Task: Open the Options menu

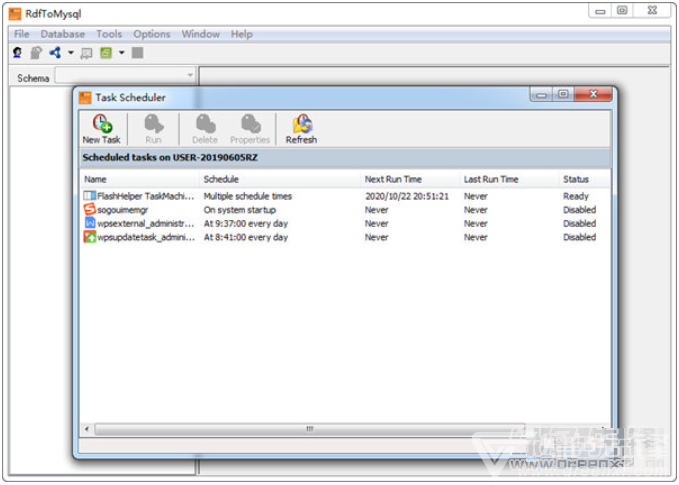Action: click(152, 34)
